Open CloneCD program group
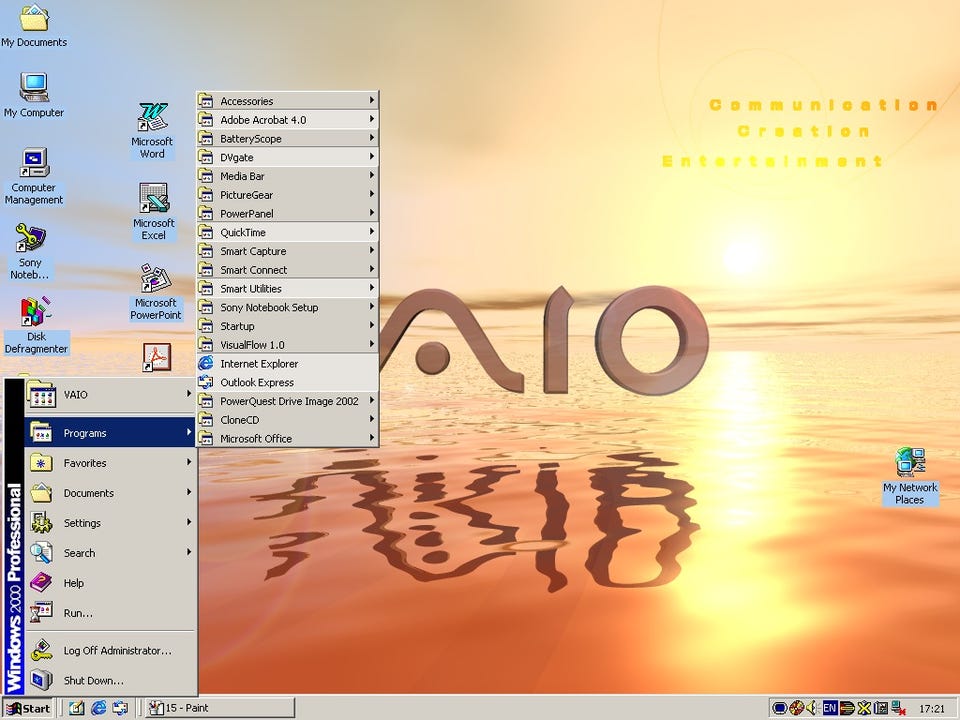960x720 pixels. [287, 420]
